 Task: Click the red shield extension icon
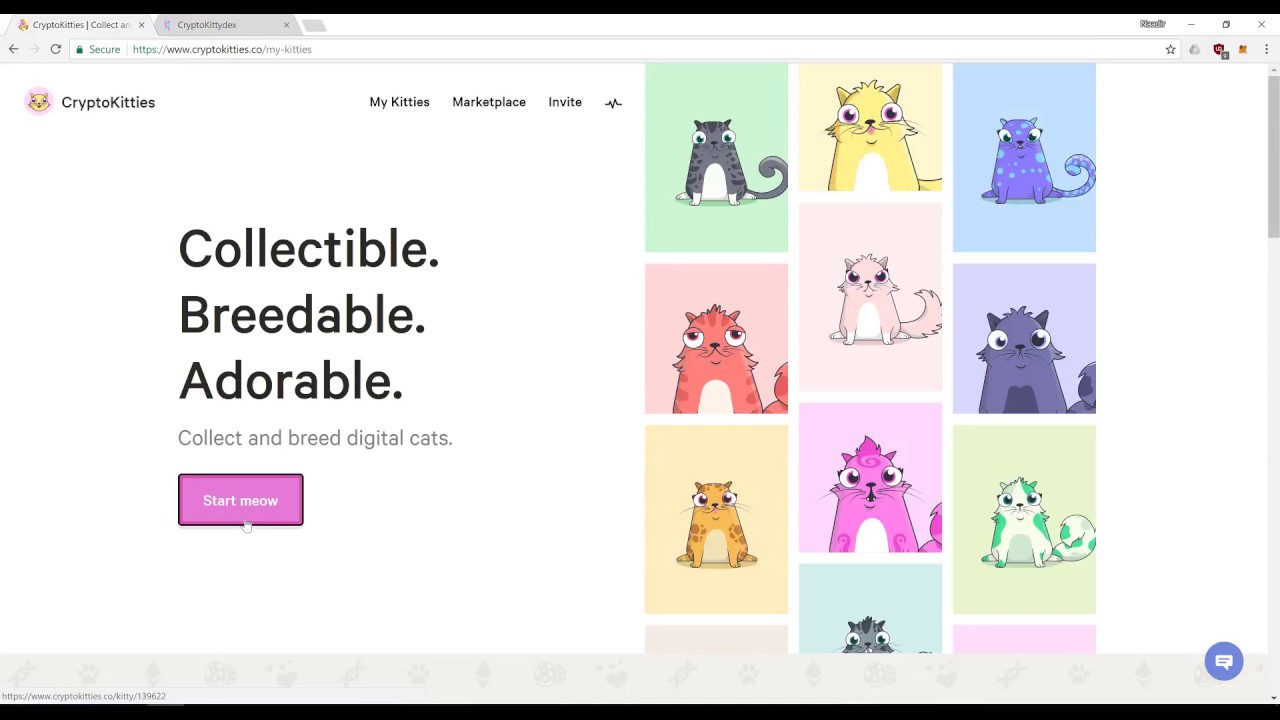click(1219, 49)
